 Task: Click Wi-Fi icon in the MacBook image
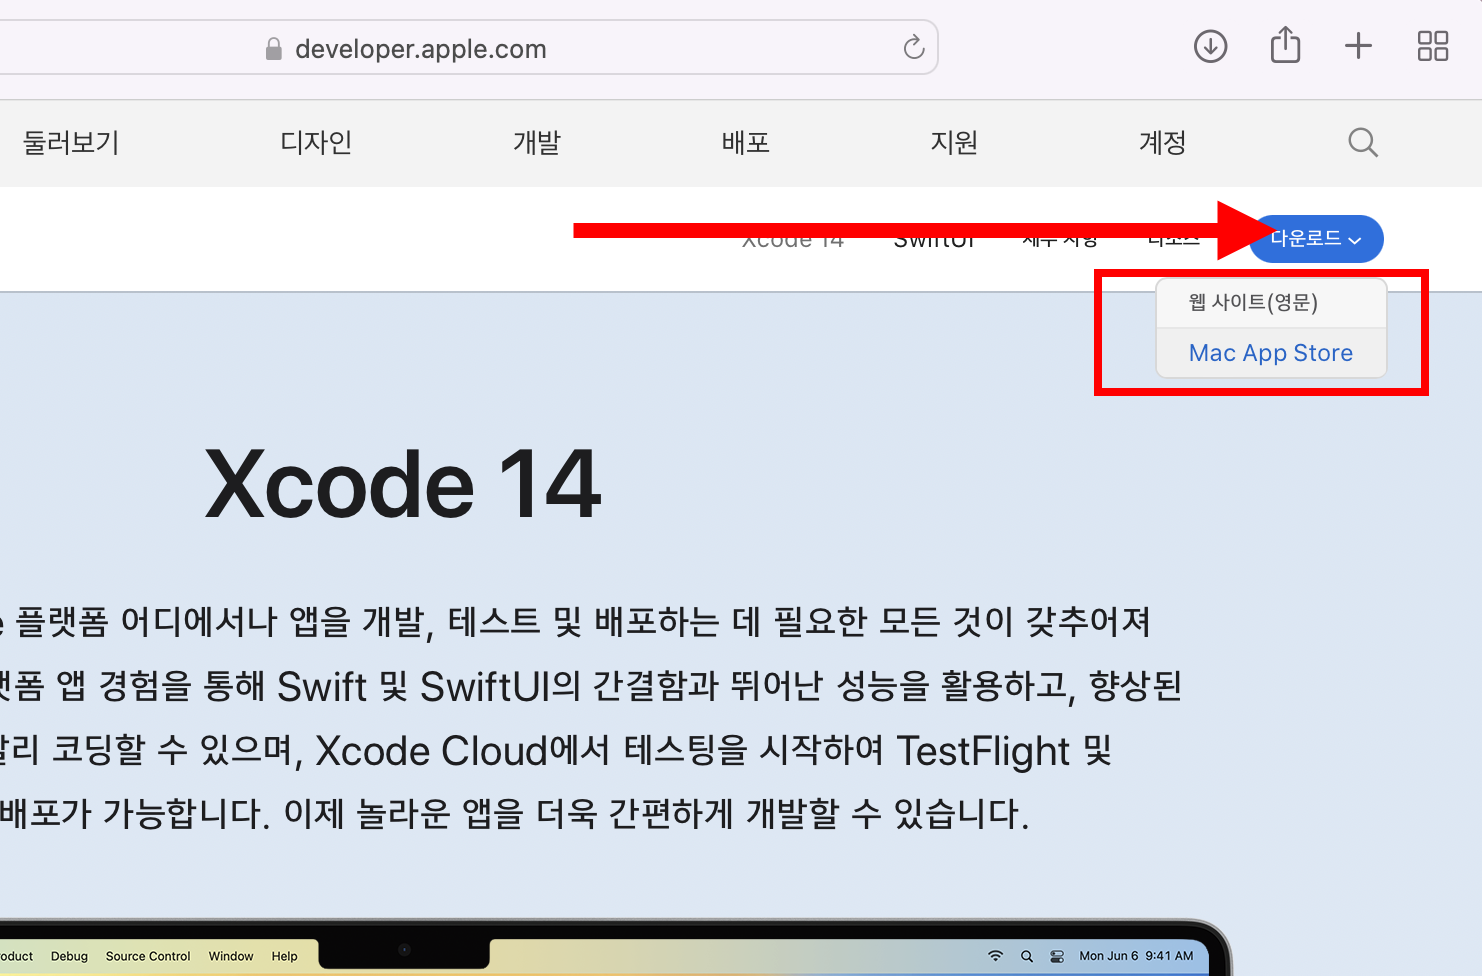point(995,956)
